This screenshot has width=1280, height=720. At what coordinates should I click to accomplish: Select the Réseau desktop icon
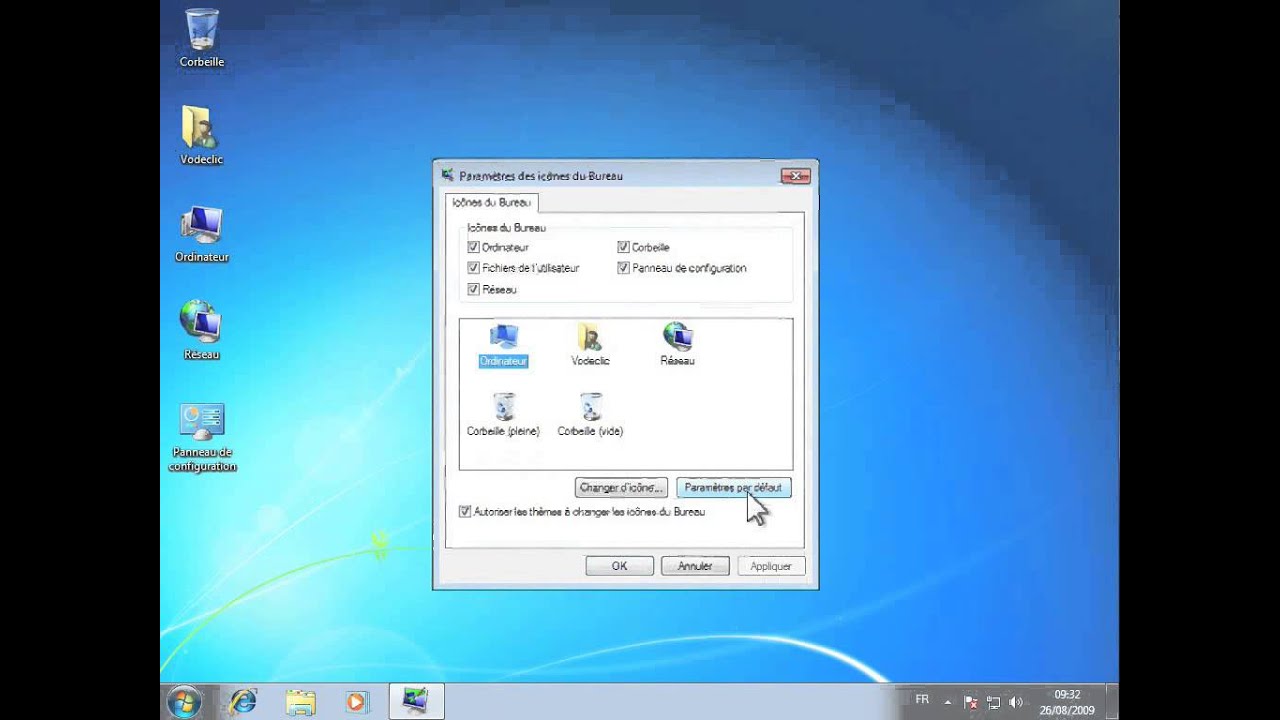click(202, 331)
